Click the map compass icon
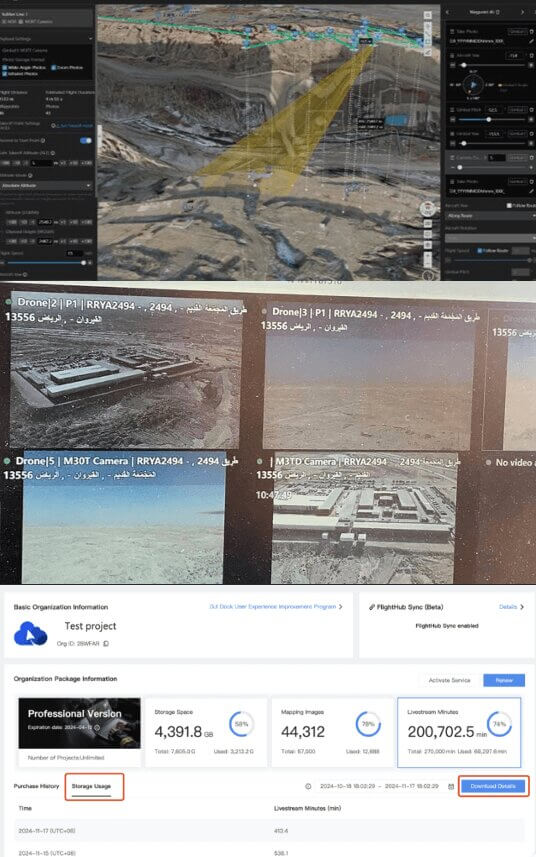536x857 pixels. click(428, 208)
